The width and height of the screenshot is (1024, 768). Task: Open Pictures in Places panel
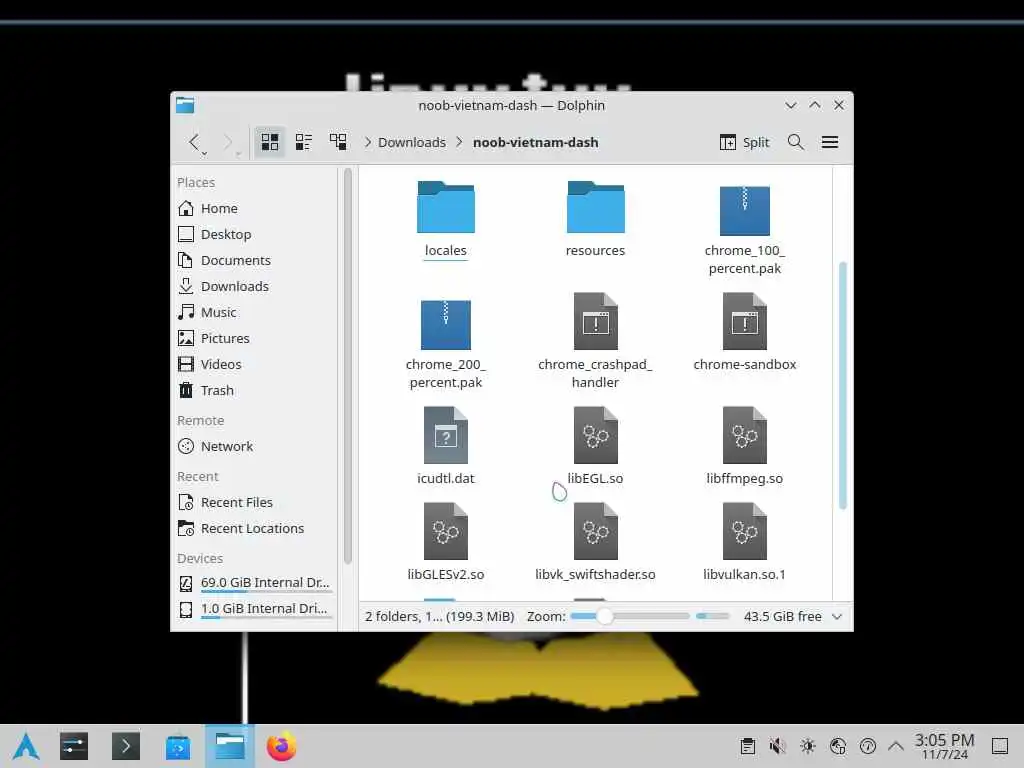pos(255,338)
